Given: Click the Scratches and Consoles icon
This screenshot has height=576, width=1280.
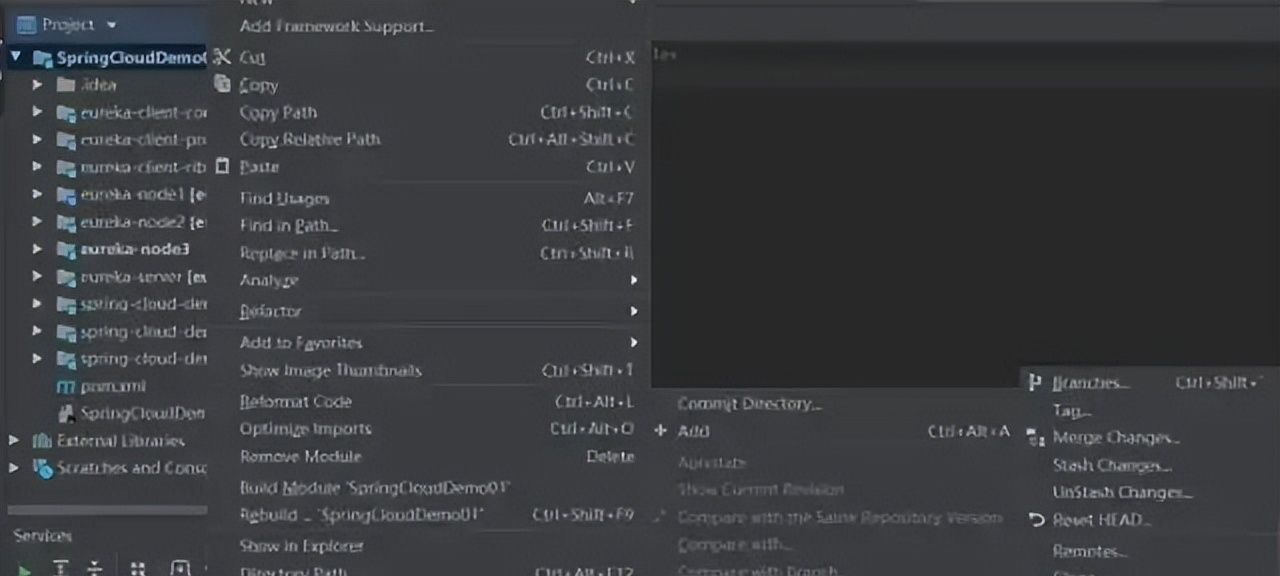Looking at the screenshot, I should (x=42, y=468).
